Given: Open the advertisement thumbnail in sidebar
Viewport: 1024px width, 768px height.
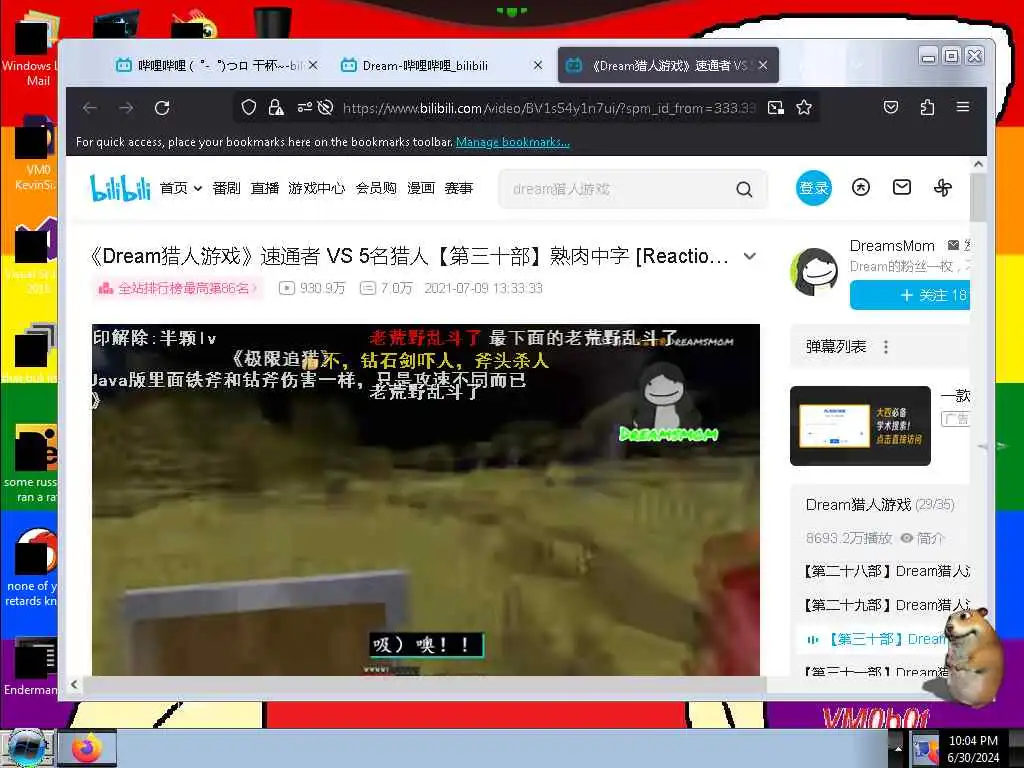Looking at the screenshot, I should (860, 426).
